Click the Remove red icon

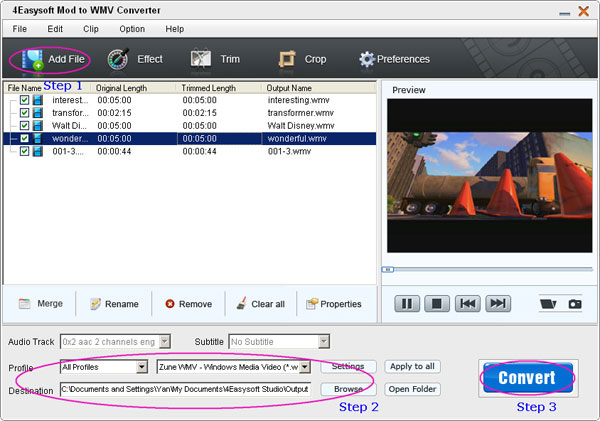(x=170, y=304)
